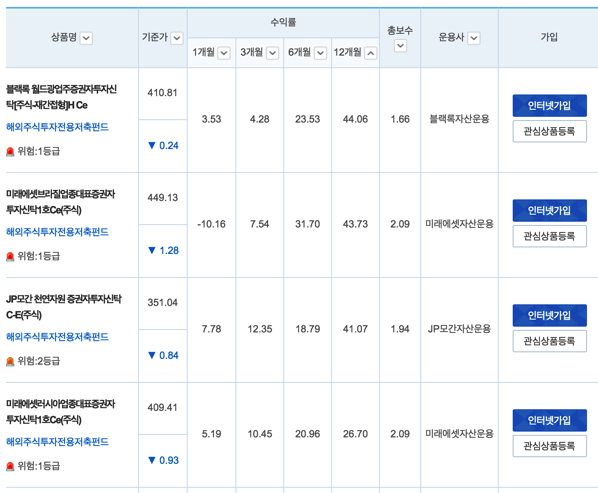Click 해외주식투자전용저축펀드 link under 브라질 fund
The image size is (598, 493).
[x=58, y=232]
